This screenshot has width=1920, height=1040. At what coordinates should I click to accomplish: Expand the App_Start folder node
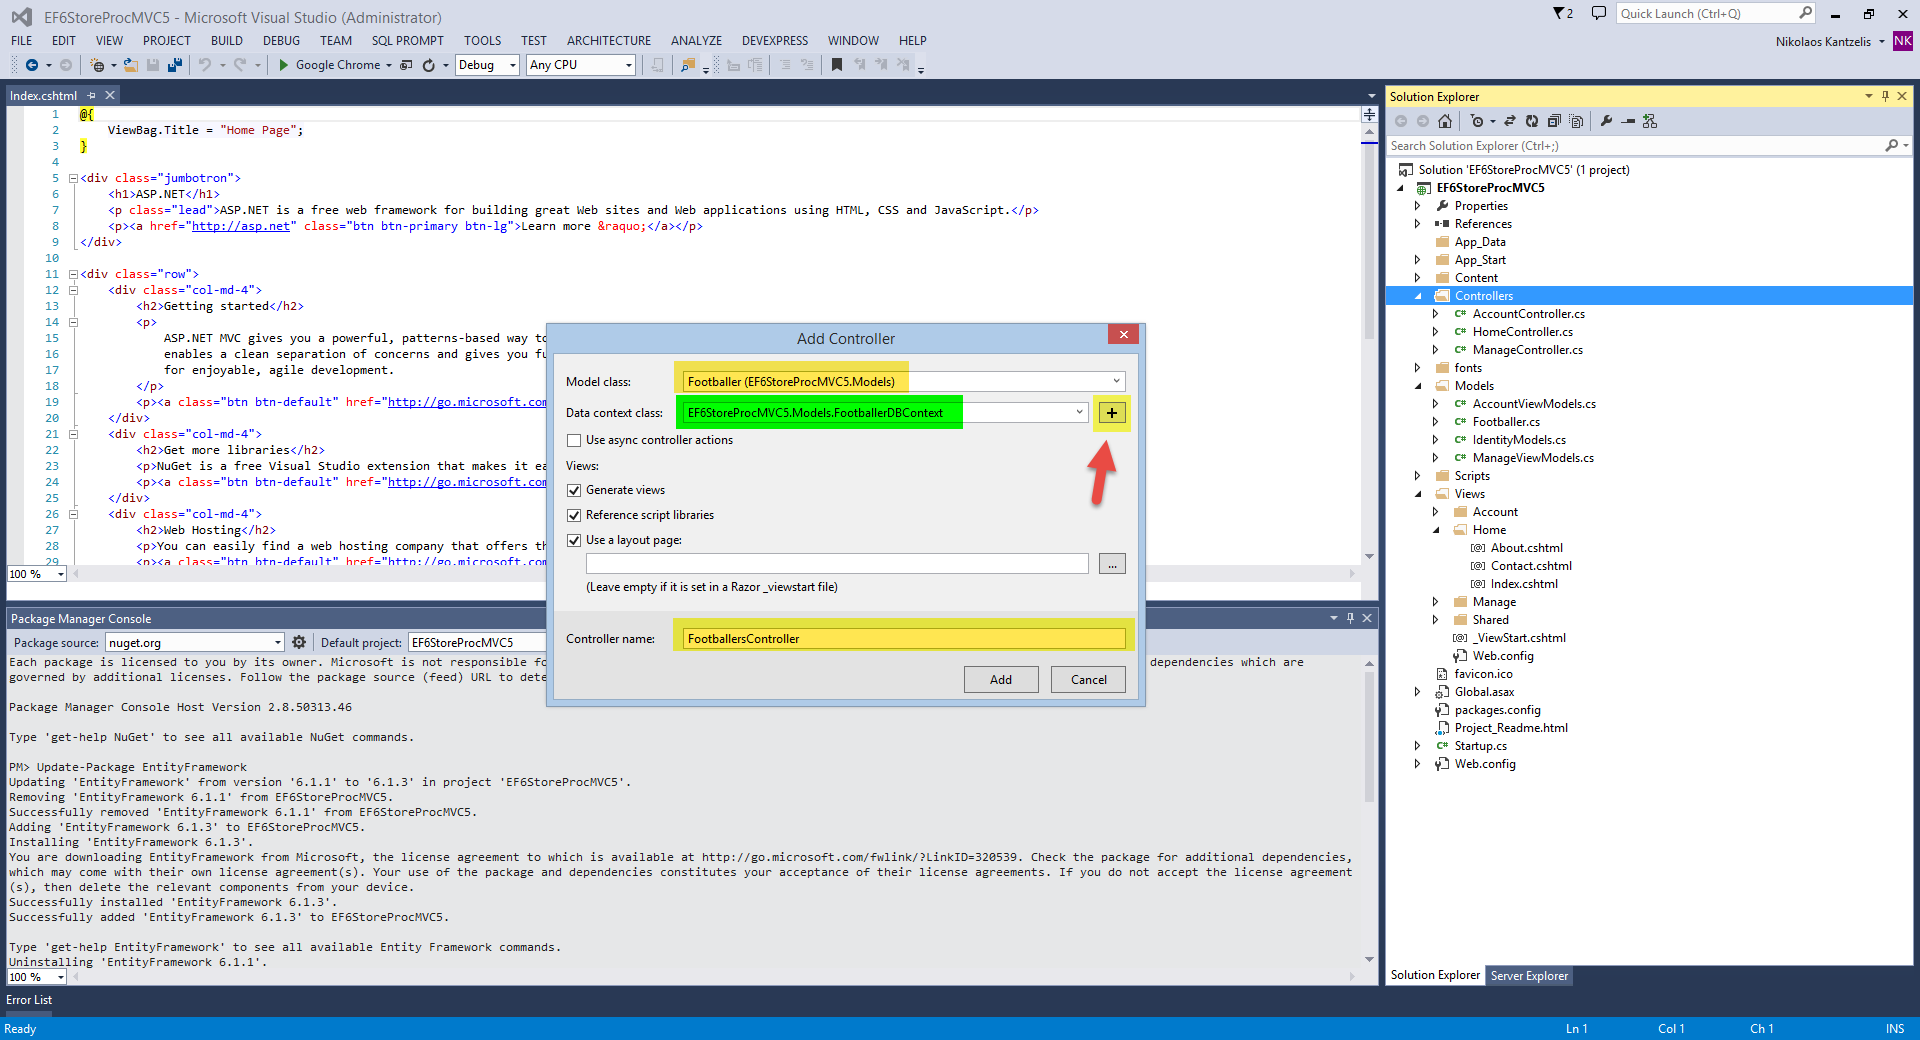(x=1418, y=260)
